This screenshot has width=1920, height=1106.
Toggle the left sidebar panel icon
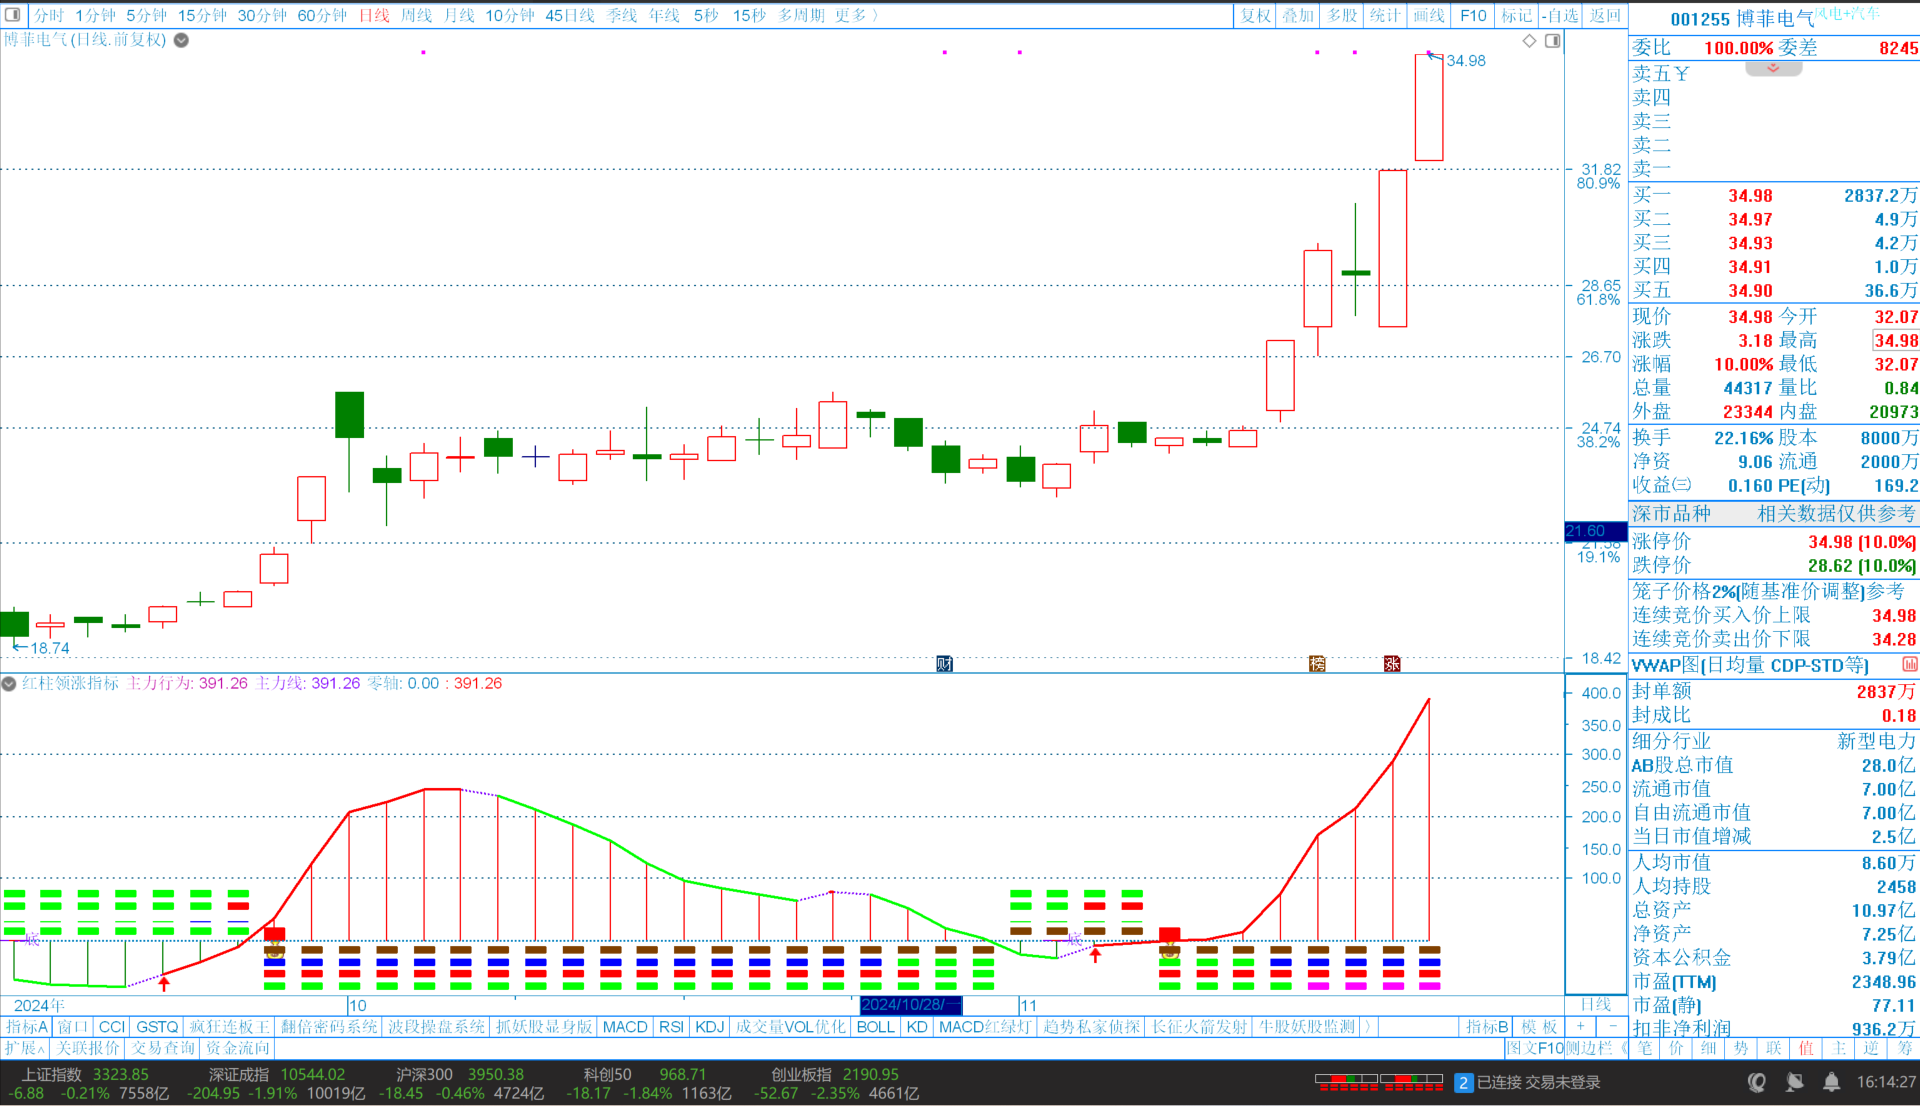pyautogui.click(x=13, y=15)
